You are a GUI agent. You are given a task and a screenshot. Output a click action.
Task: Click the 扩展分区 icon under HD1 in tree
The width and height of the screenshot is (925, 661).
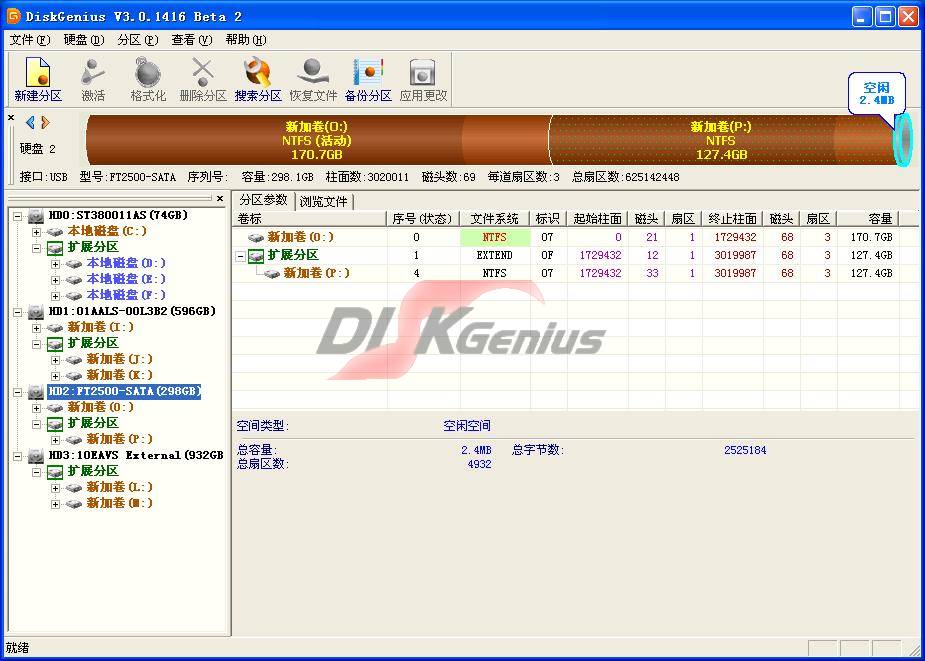[55, 343]
